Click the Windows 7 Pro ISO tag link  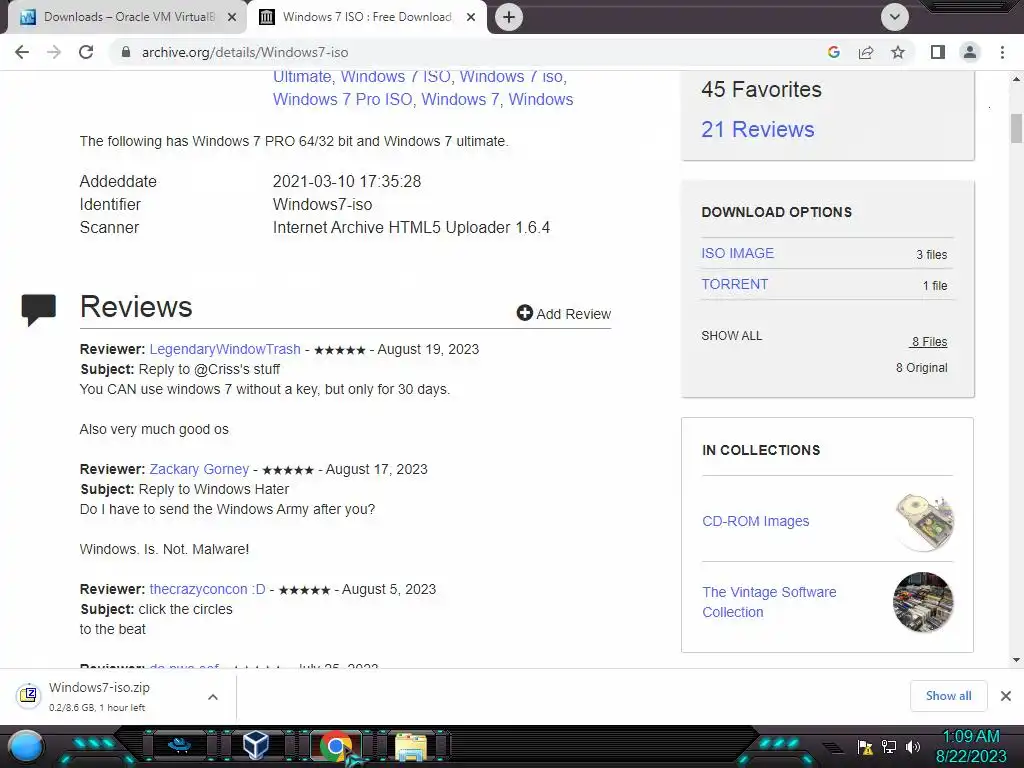click(x=342, y=99)
